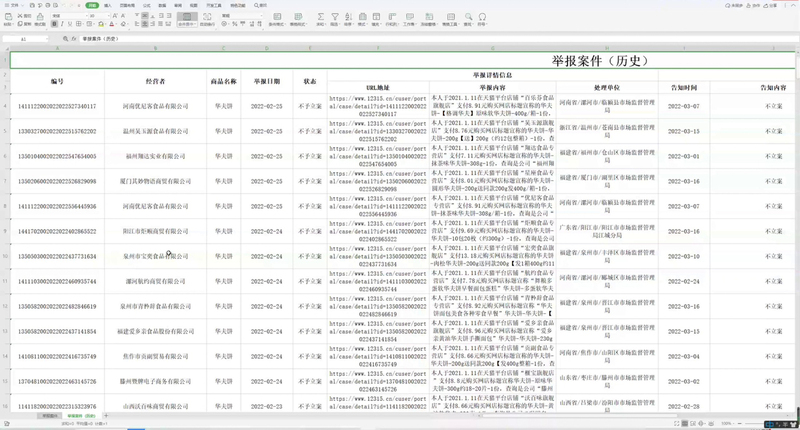Toggle Bold formatting
Image resolution: width=800 pixels, height=430 pixels.
(x=54, y=23)
